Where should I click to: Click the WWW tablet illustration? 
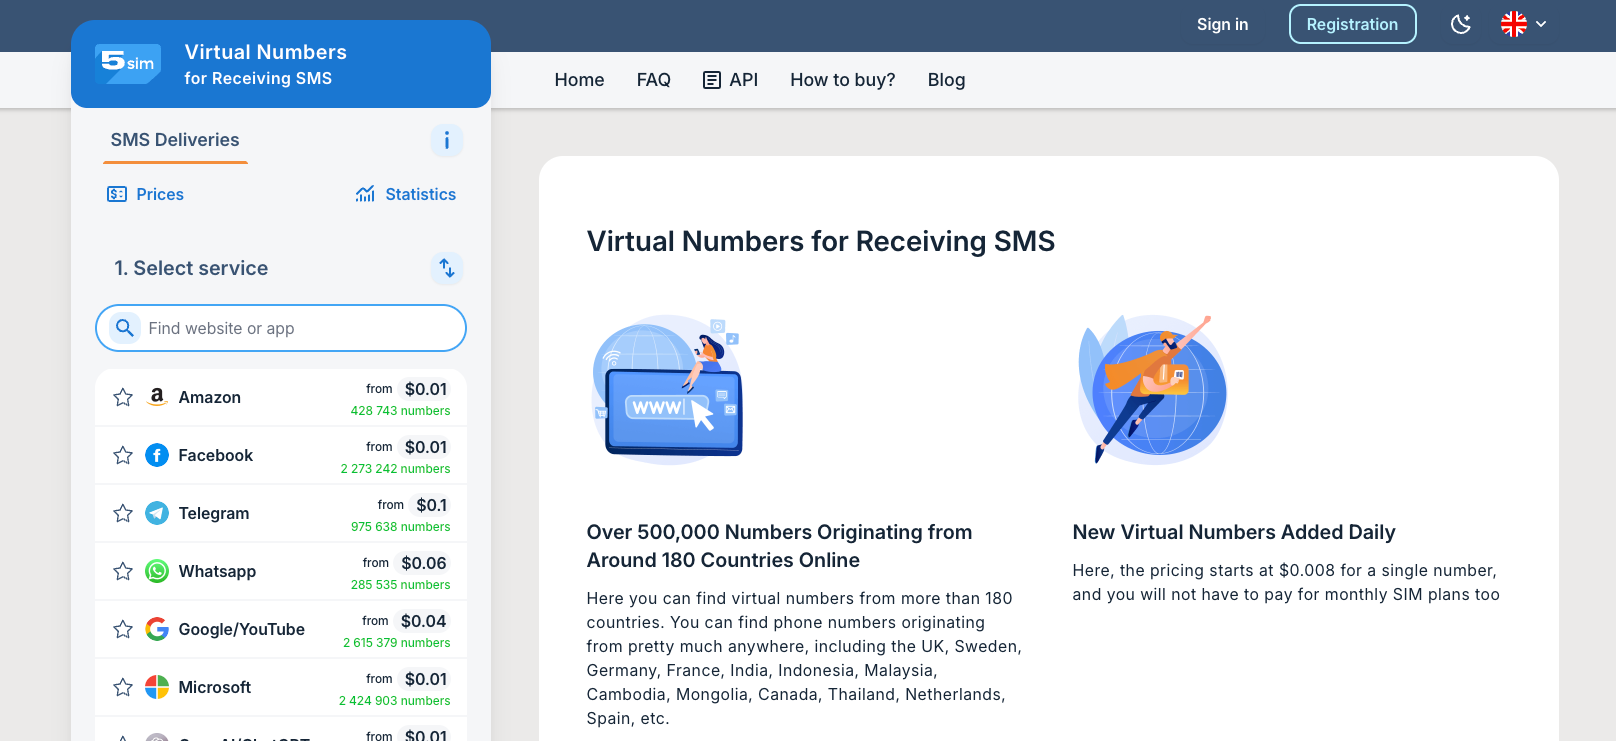[x=668, y=389]
